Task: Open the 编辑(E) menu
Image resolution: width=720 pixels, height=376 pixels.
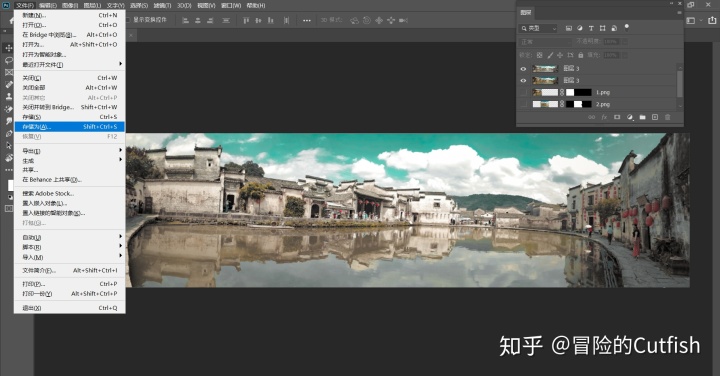Action: pyautogui.click(x=48, y=6)
